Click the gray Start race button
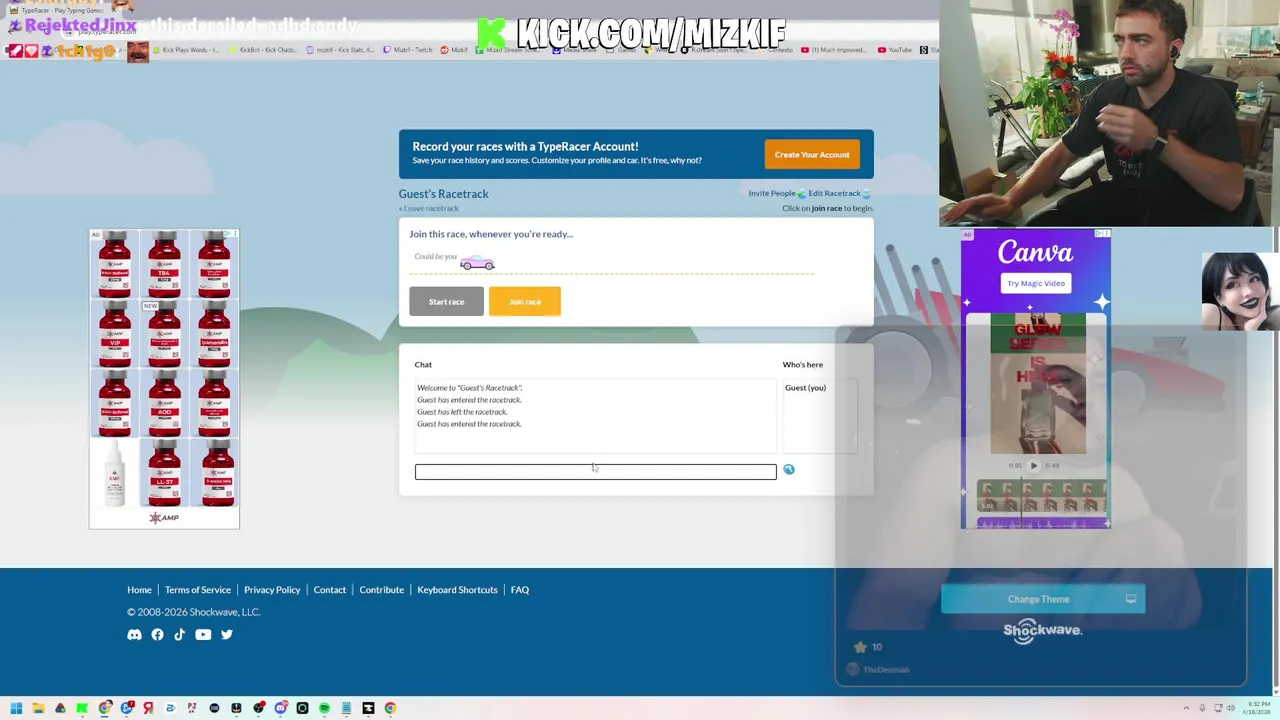Screen dimensions: 1280x720 (x=446, y=302)
